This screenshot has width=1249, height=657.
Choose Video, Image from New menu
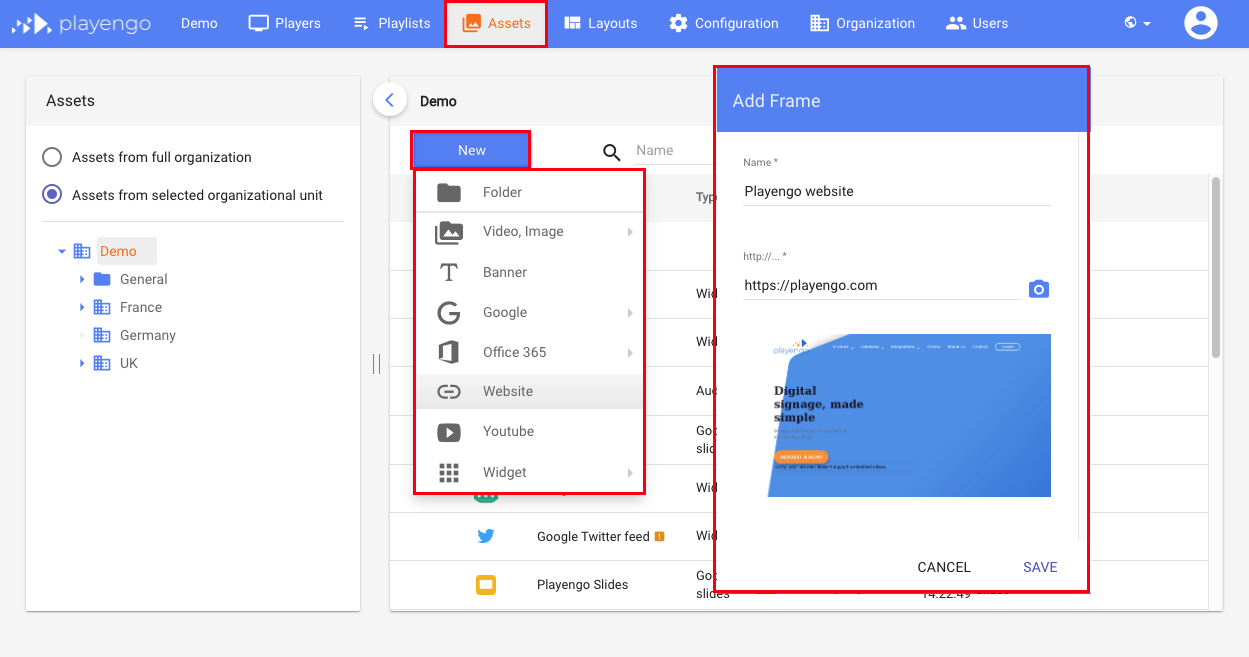point(529,231)
